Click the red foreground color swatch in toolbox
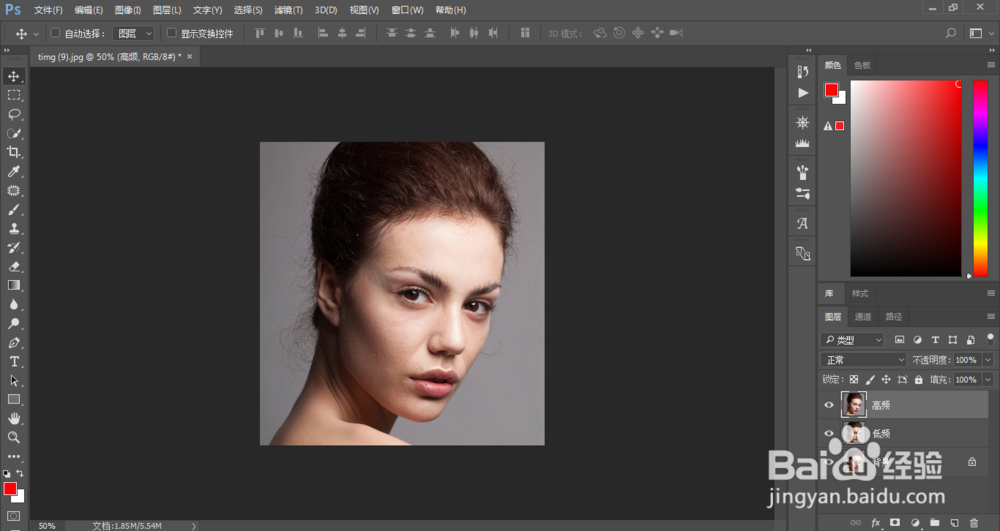This screenshot has height=531, width=1000. 9,488
